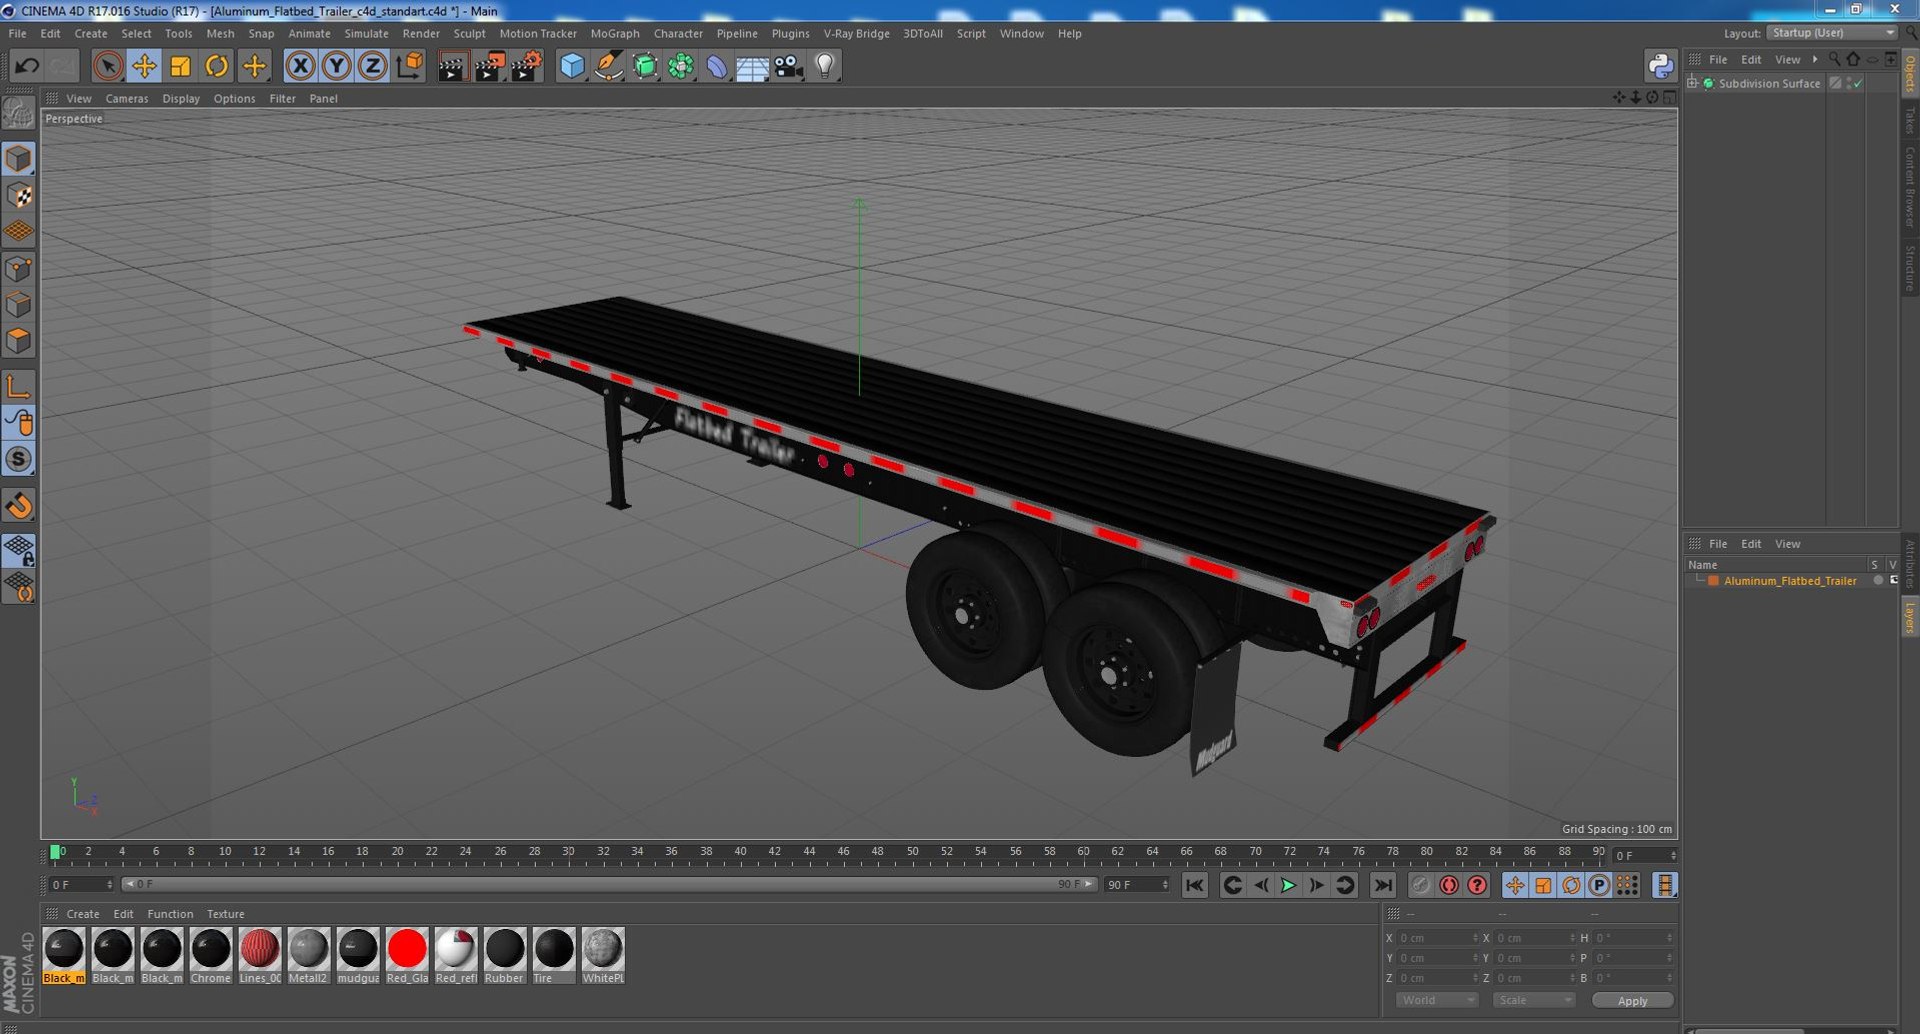Click frame 44 on timeline ruler
The height and width of the screenshot is (1034, 1920).
[x=809, y=853]
